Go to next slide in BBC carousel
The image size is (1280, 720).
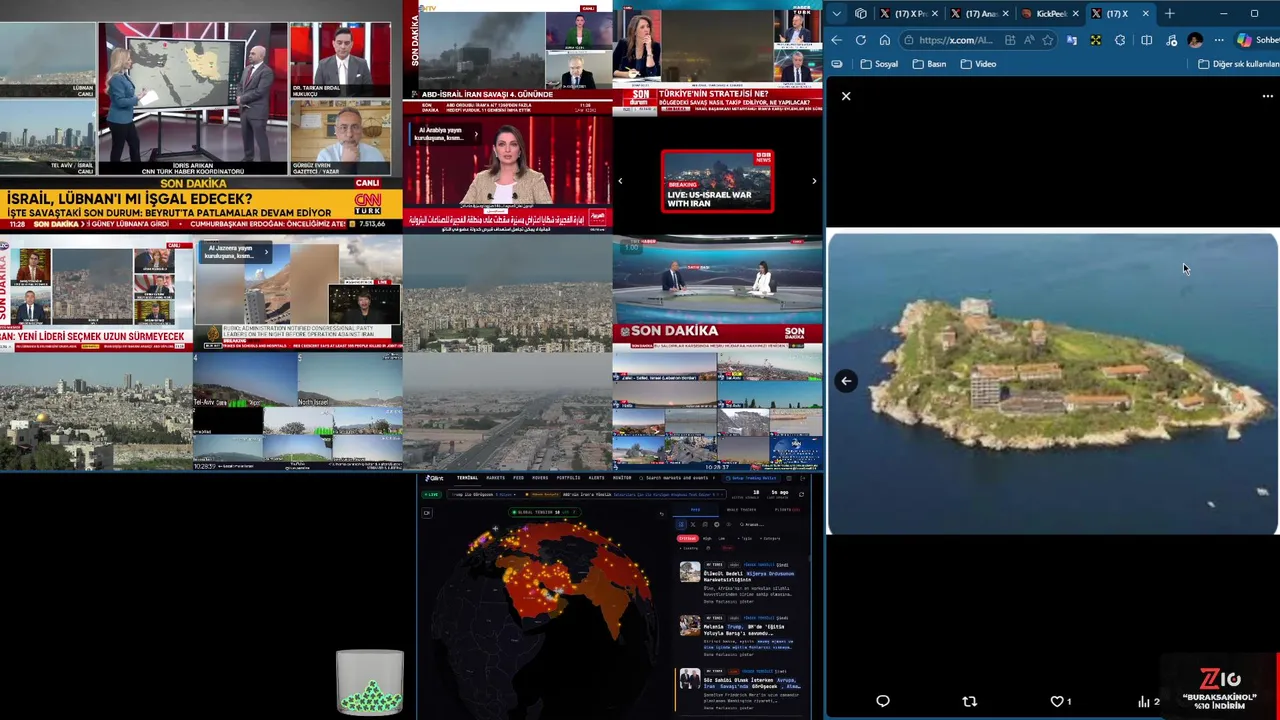coord(813,181)
